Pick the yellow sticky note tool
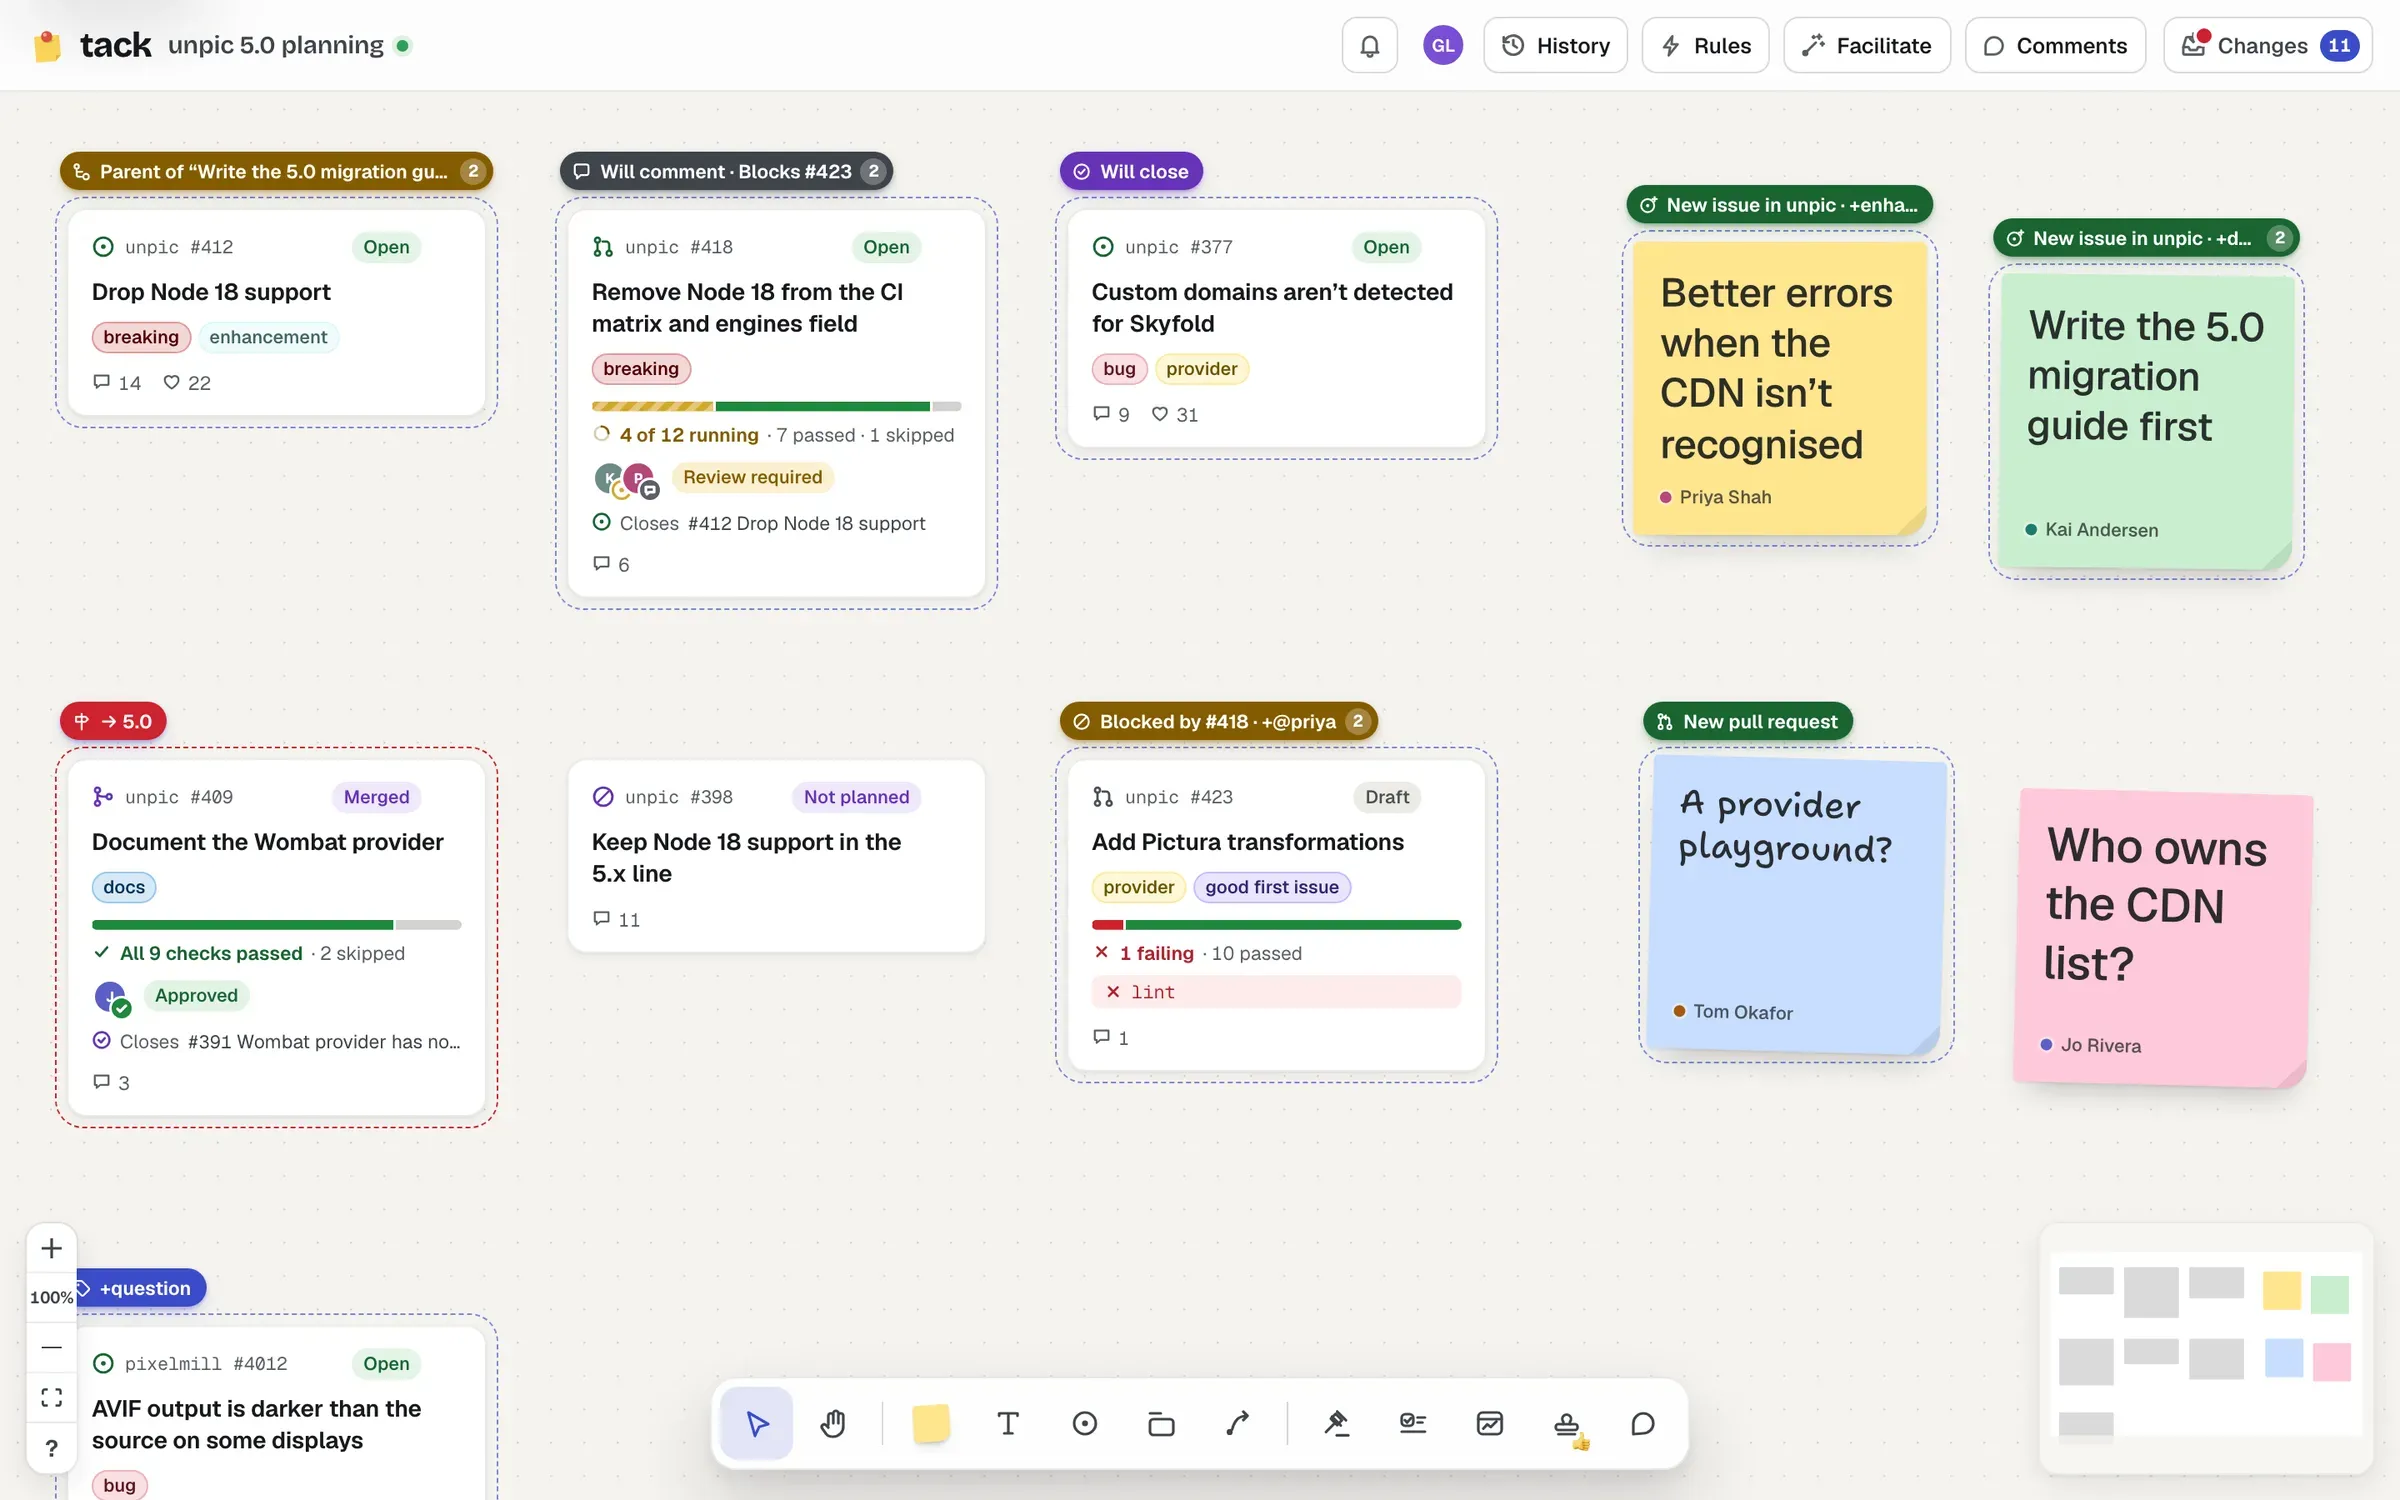The width and height of the screenshot is (2400, 1500). pyautogui.click(x=931, y=1423)
